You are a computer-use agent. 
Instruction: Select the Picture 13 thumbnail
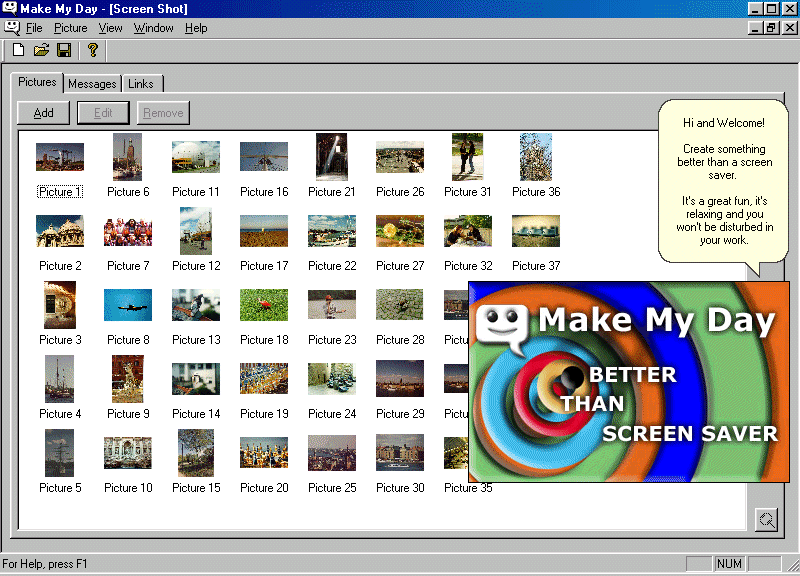[x=196, y=305]
